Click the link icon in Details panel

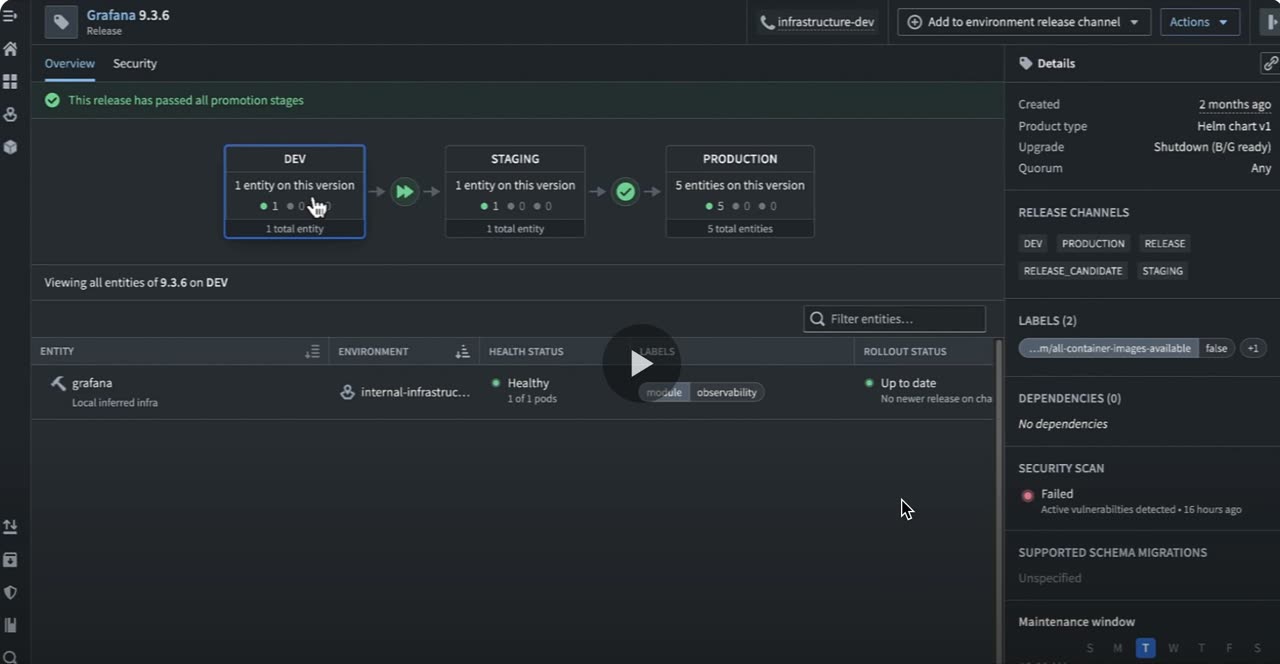pos(1270,63)
